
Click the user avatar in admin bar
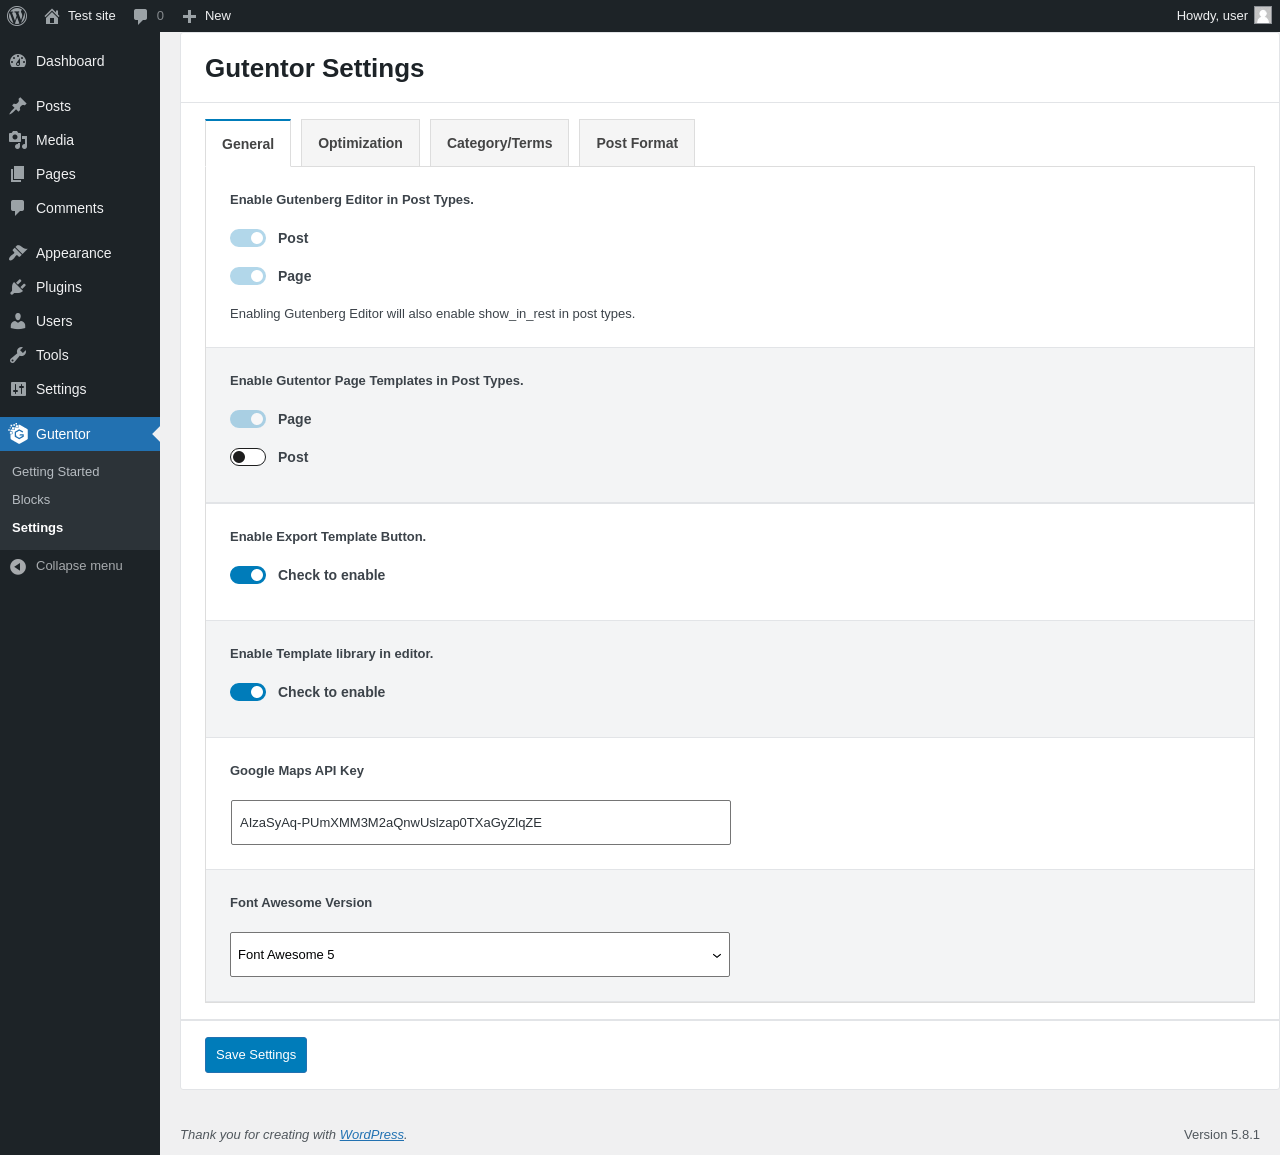point(1263,16)
